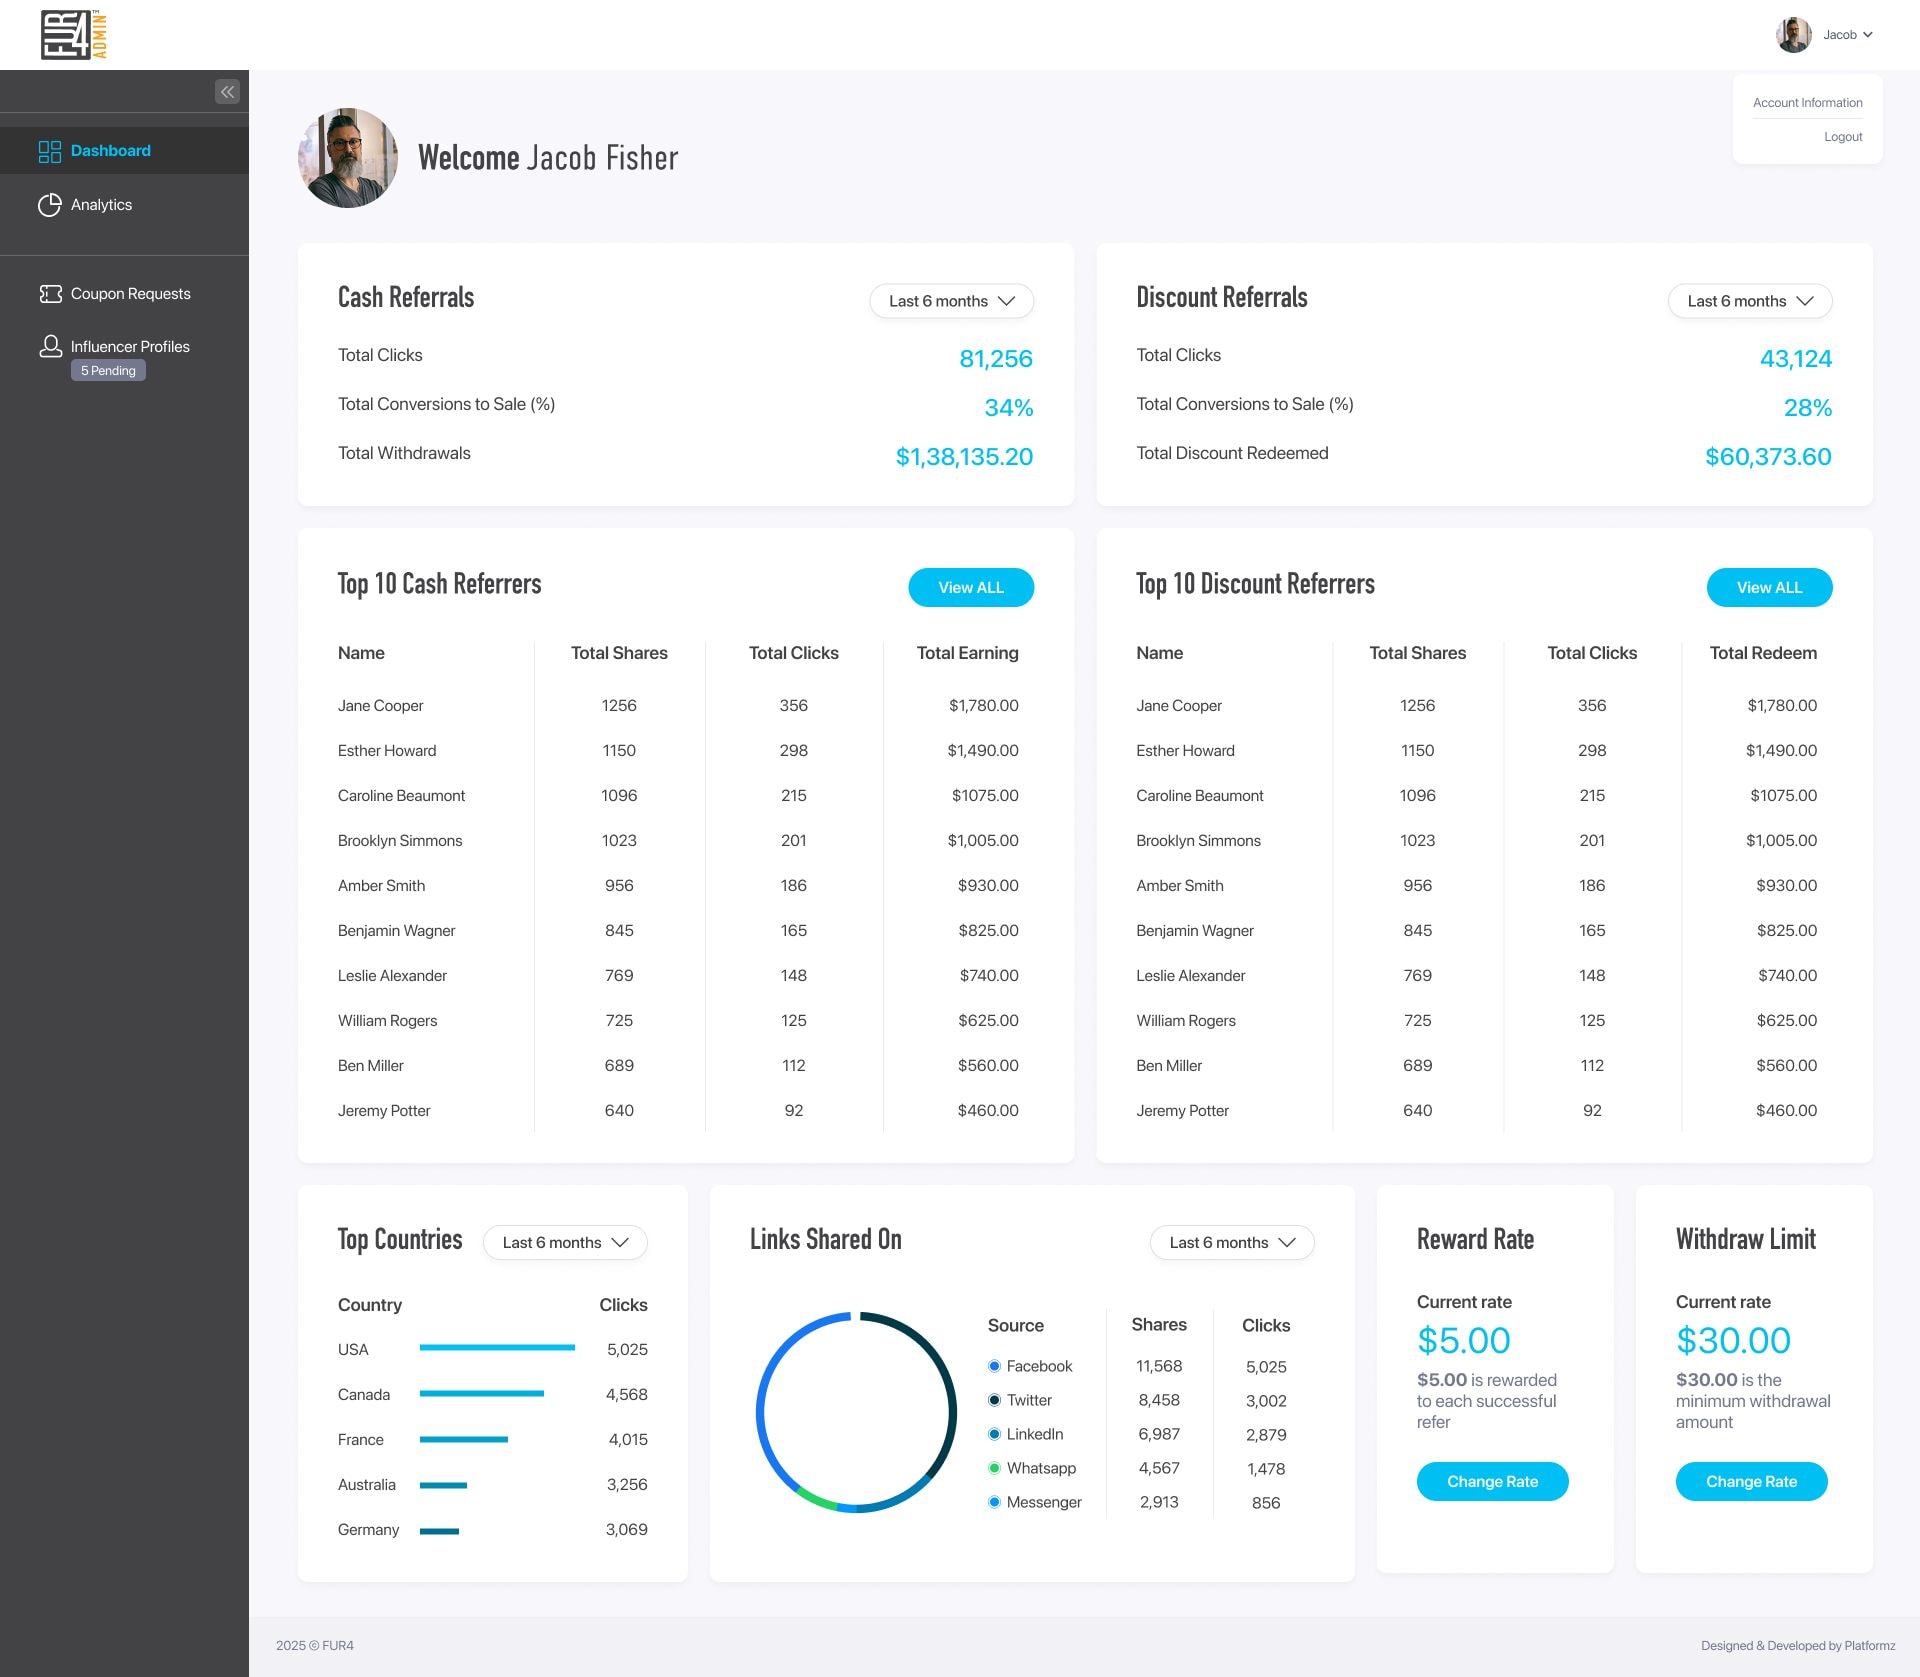The height and width of the screenshot is (1677, 1920).
Task: Collapse the sidebar with the double-chevron icon
Action: (x=227, y=92)
